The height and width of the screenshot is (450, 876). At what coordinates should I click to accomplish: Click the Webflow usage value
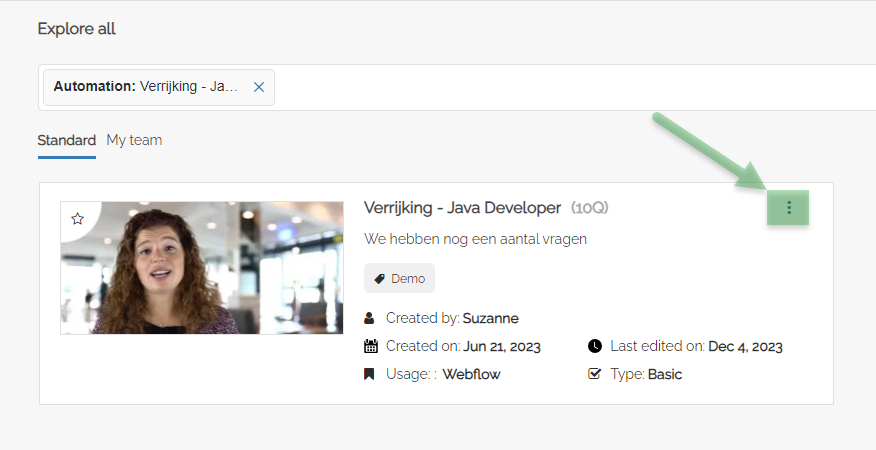471,374
